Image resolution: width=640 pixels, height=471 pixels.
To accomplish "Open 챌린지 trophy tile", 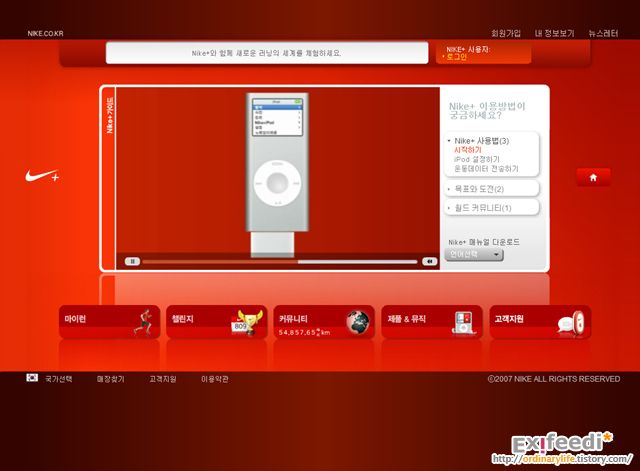I will pyautogui.click(x=217, y=322).
